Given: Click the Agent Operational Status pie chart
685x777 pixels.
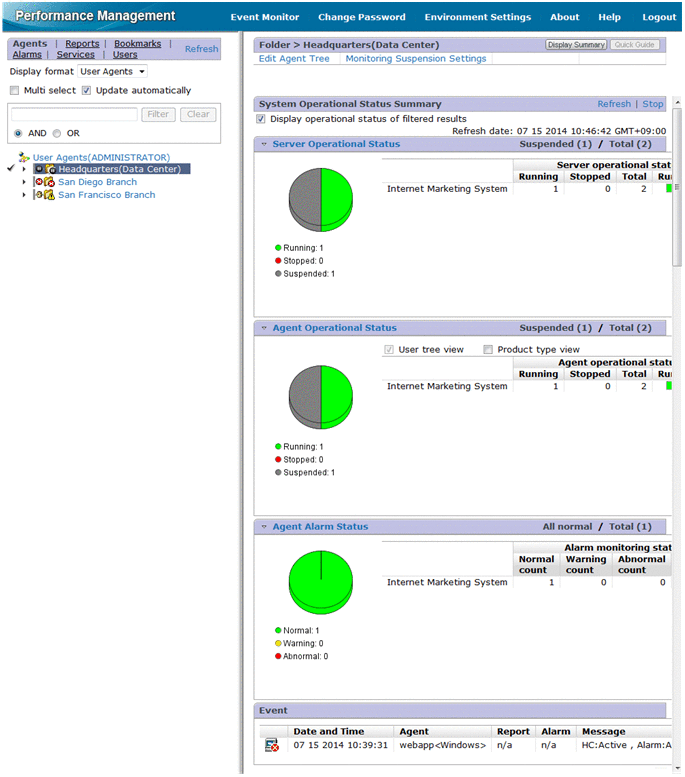Looking at the screenshot, I should (x=321, y=397).
